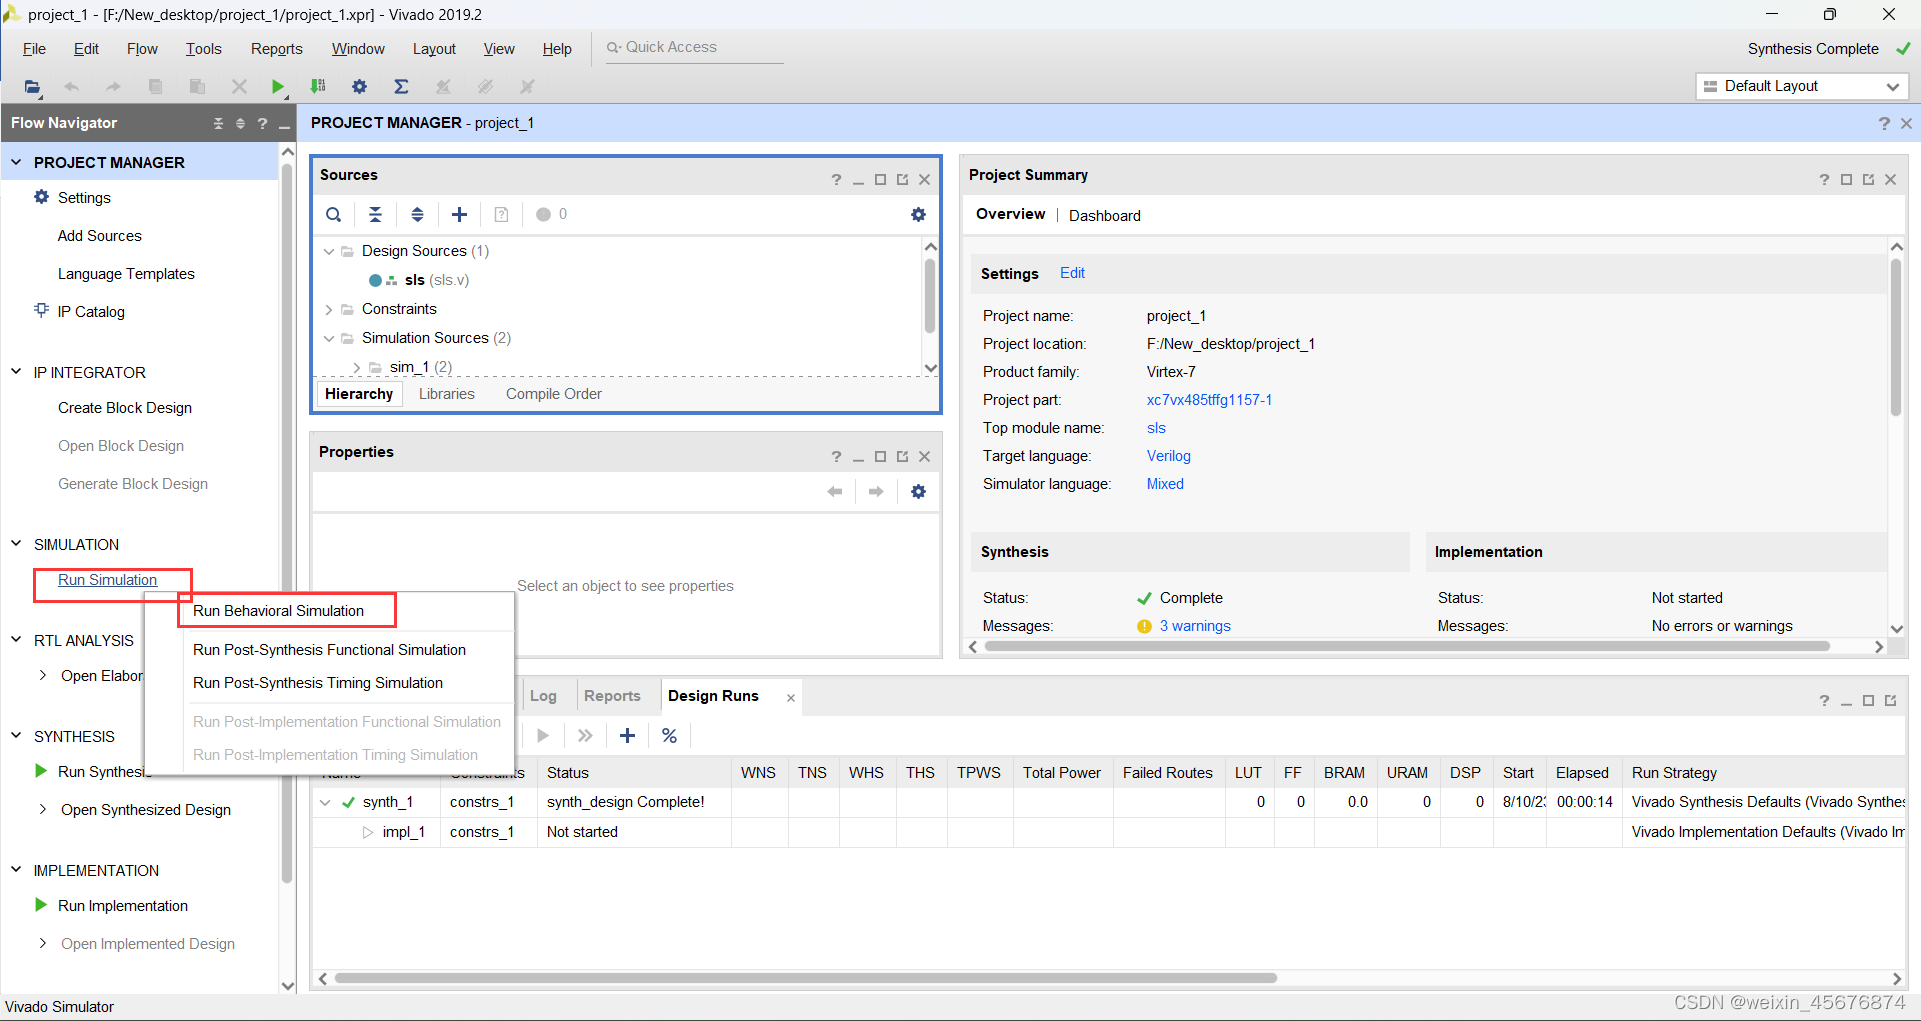Select the sls (sls.v) source file
1921x1021 pixels.
(x=436, y=280)
